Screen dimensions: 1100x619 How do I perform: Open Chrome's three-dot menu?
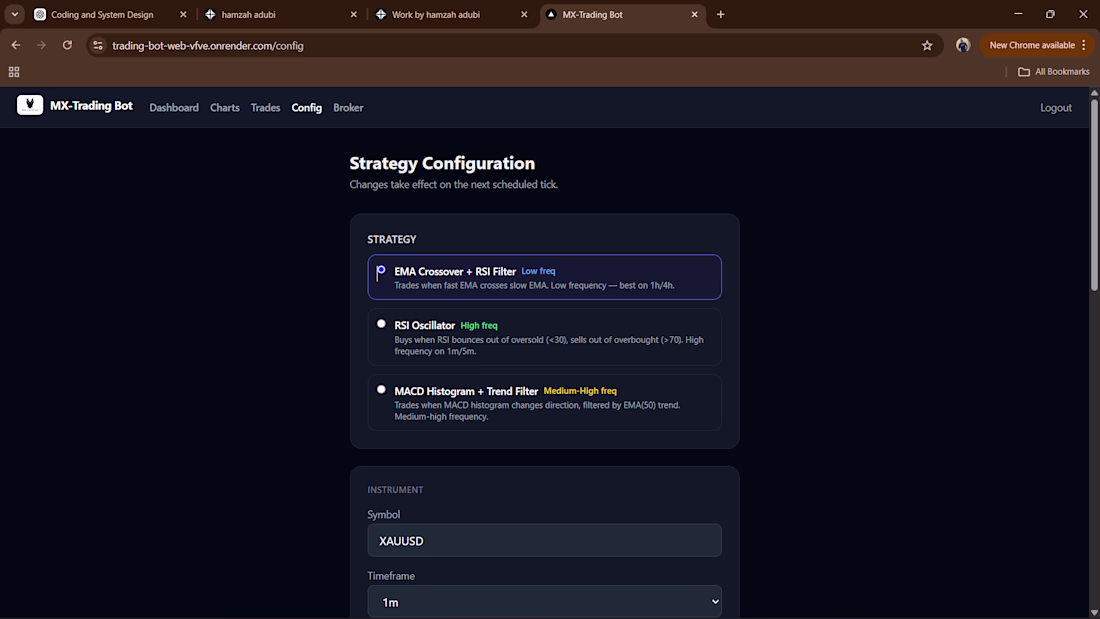[x=1084, y=45]
